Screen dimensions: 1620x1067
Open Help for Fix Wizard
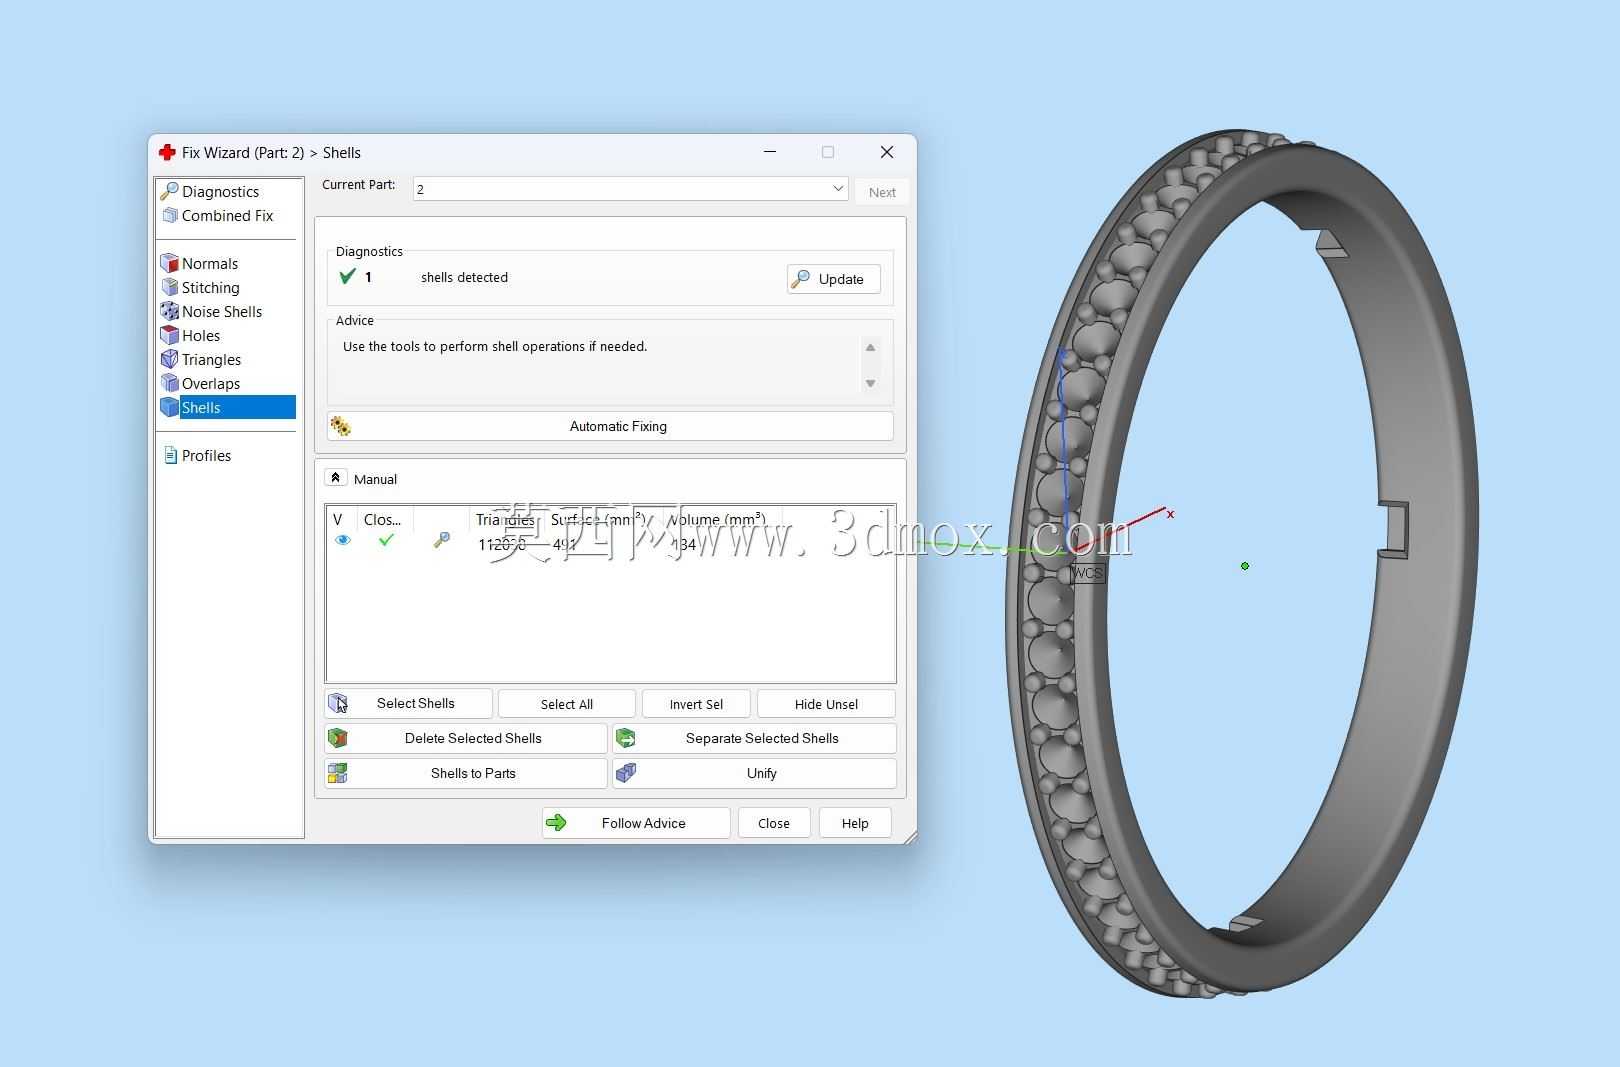click(855, 823)
